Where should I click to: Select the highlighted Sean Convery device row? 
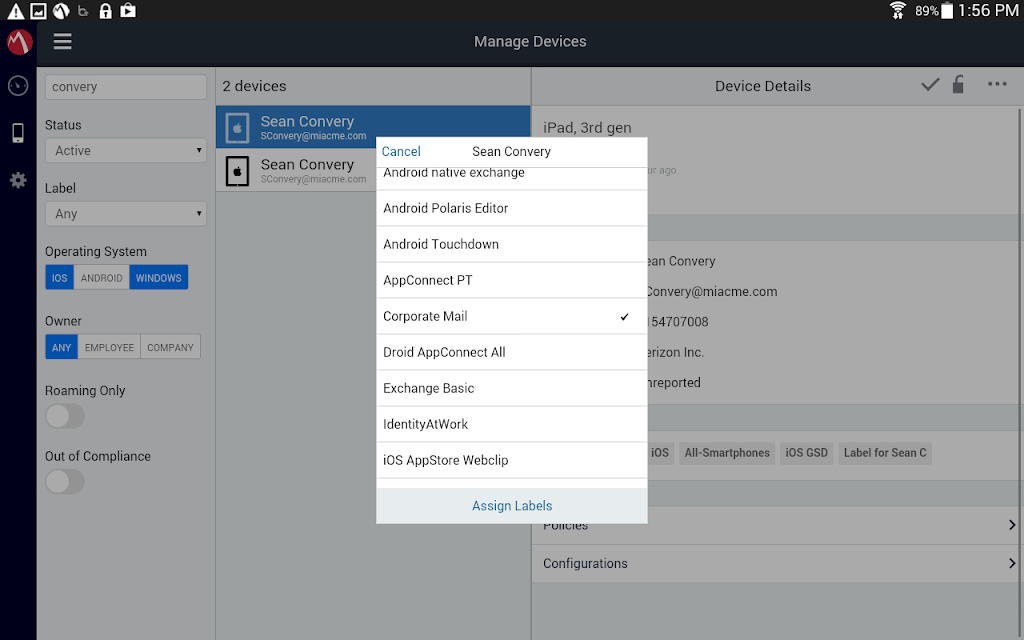(x=373, y=127)
